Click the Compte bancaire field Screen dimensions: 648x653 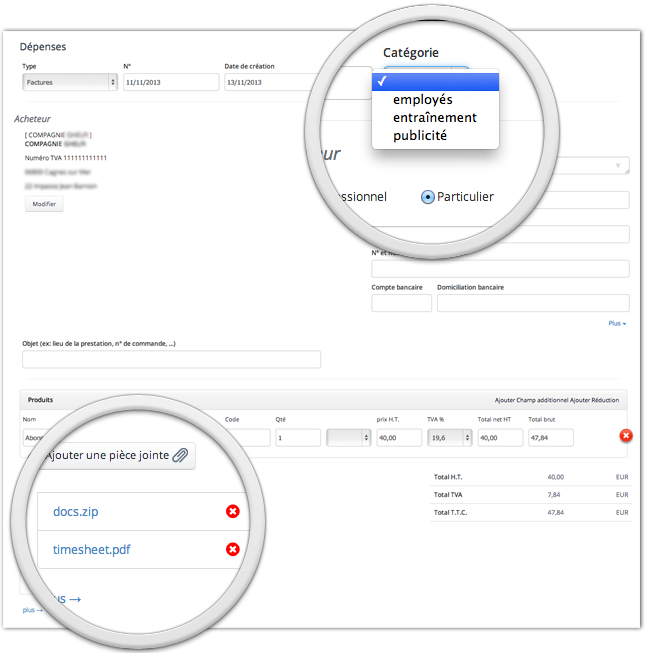pyautogui.click(x=401, y=303)
